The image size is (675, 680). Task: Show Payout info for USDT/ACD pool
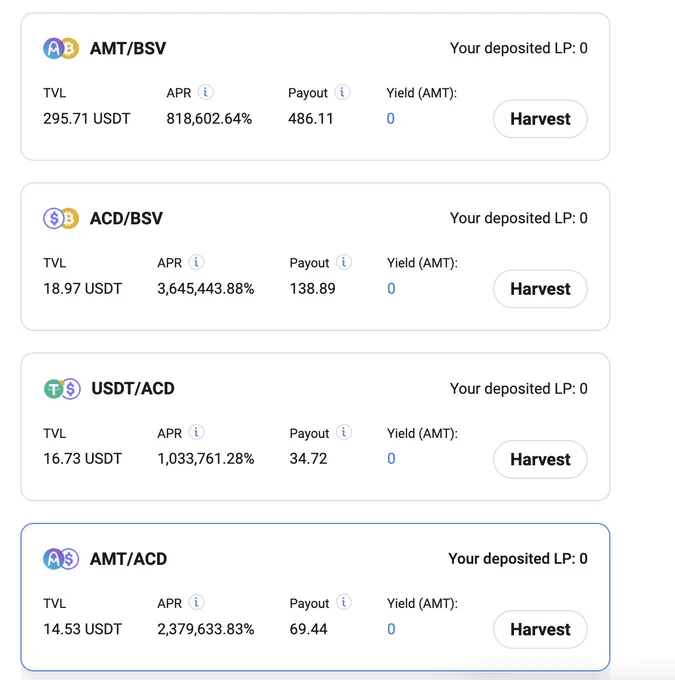(344, 432)
